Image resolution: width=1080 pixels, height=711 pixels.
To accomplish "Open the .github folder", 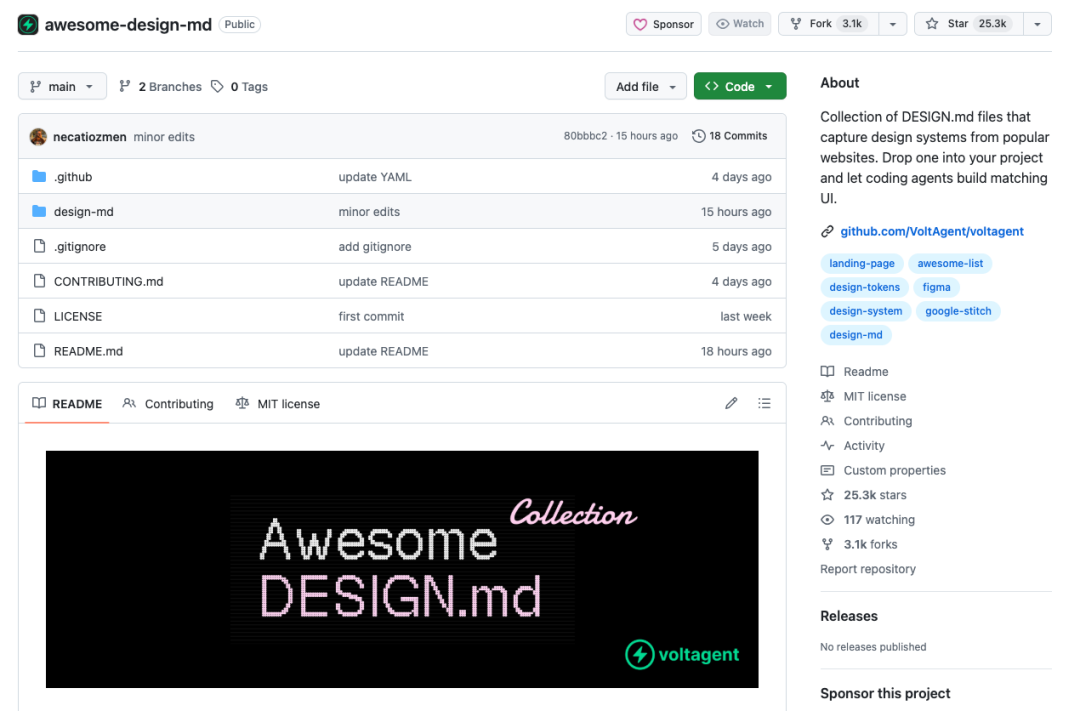I will coord(73,176).
